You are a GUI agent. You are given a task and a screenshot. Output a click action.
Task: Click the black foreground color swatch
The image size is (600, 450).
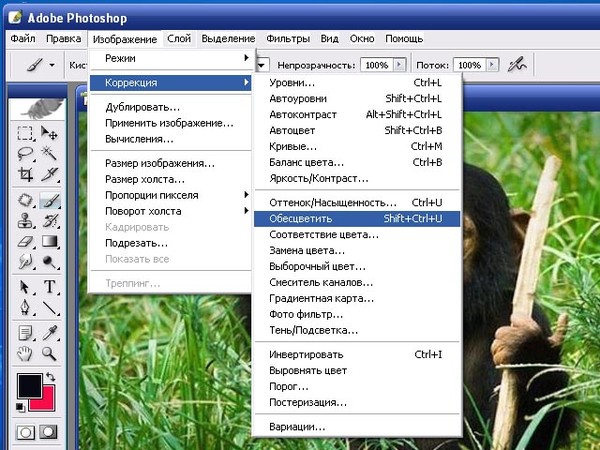click(x=29, y=386)
